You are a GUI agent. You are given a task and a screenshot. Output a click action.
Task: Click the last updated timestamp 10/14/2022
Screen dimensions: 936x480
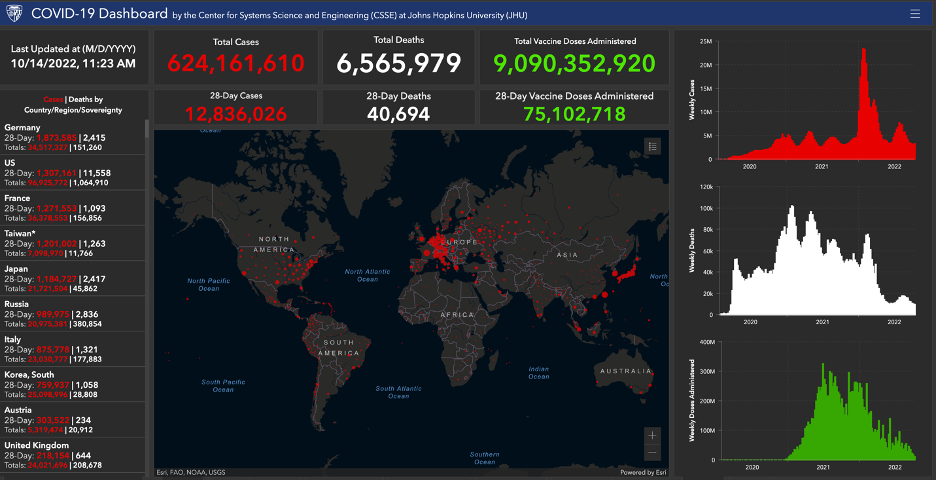[x=73, y=63]
